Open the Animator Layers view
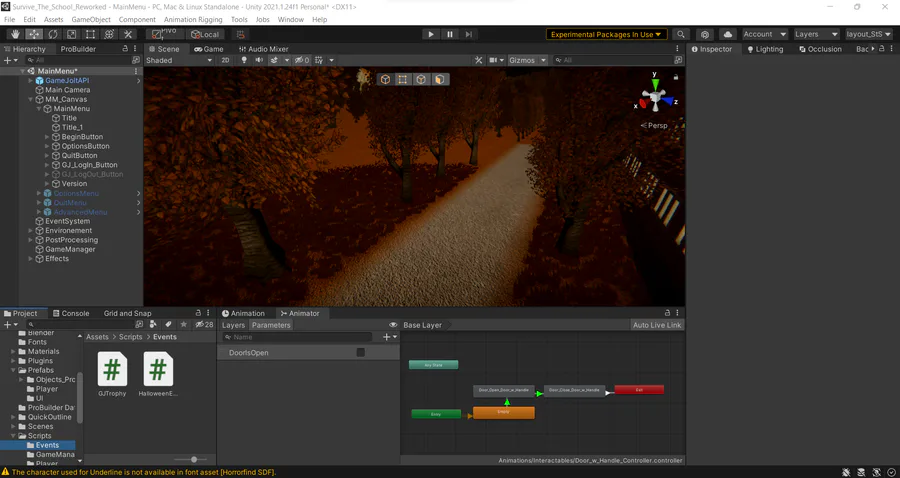The height and width of the screenshot is (478, 900). (233, 325)
